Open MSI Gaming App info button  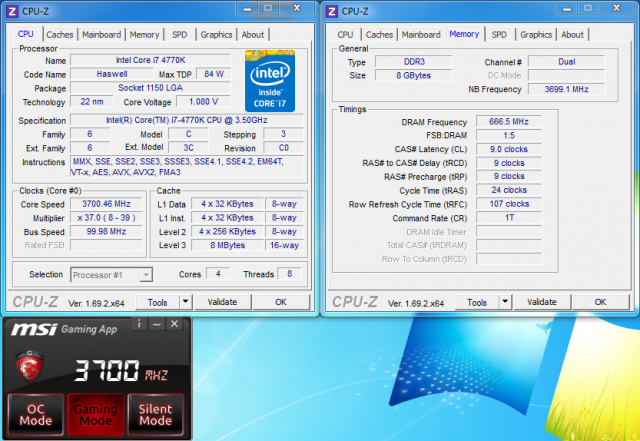click(139, 324)
